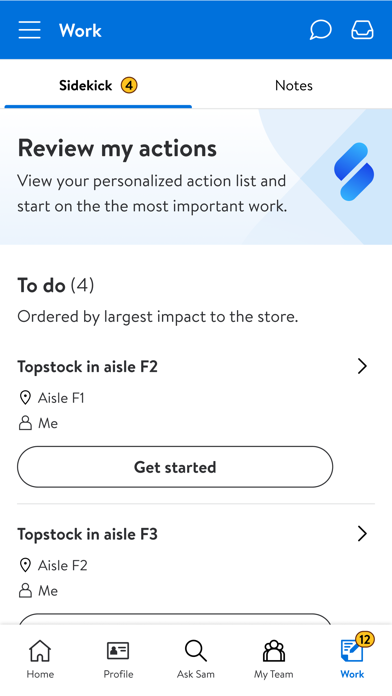The image size is (392, 696).
Task: Tap the Sidekick notification badge 4
Action: (129, 85)
